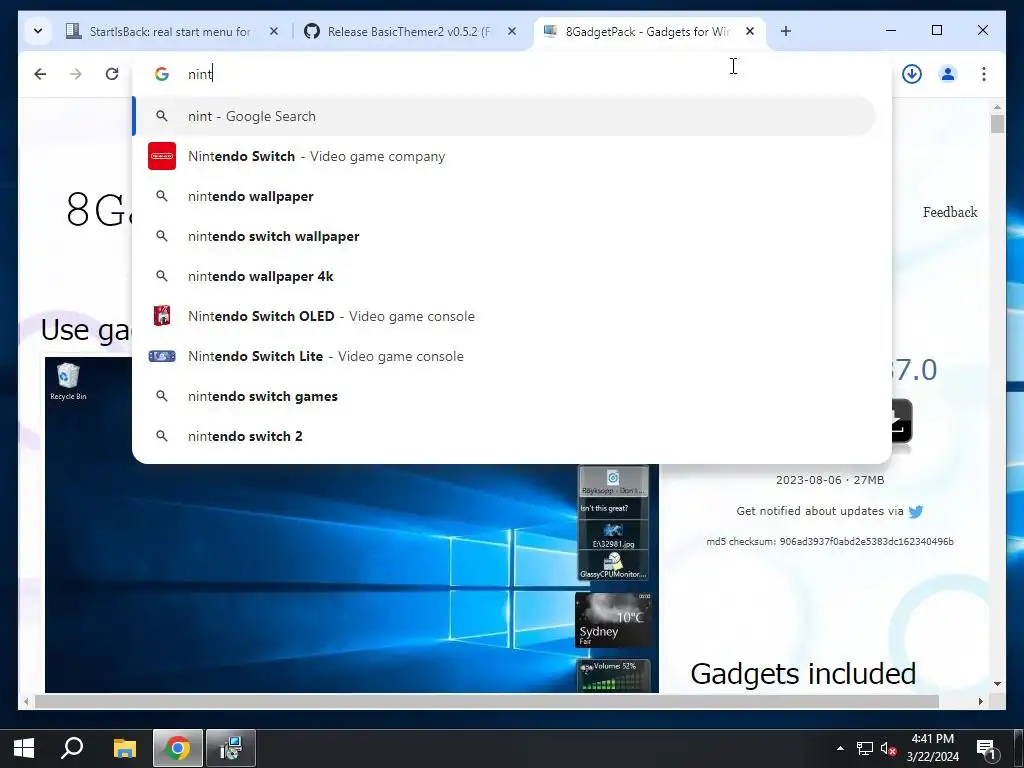This screenshot has width=1024, height=768.
Task: Click the '2023-08-06 · 27MB' release info
Action: pyautogui.click(x=829, y=480)
